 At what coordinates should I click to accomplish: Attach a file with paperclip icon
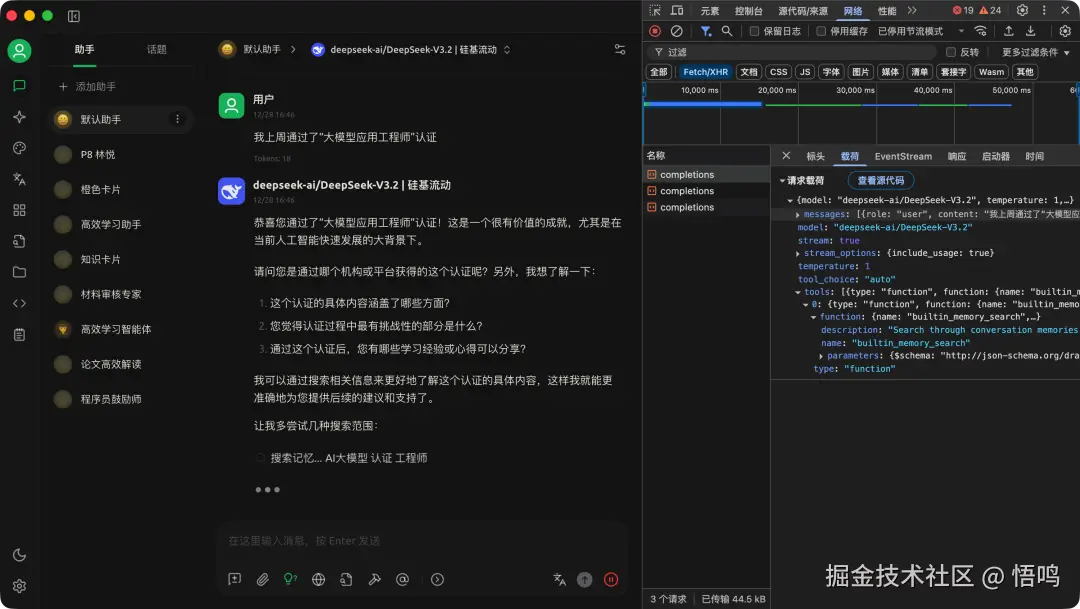coord(262,579)
